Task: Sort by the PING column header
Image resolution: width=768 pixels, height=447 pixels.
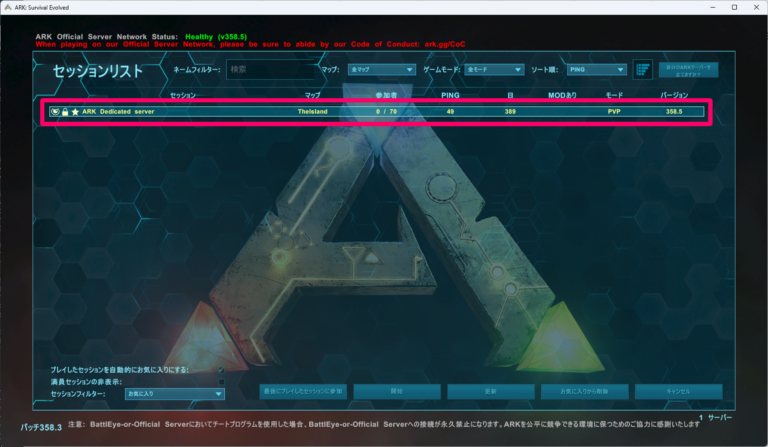Action: [x=450, y=95]
